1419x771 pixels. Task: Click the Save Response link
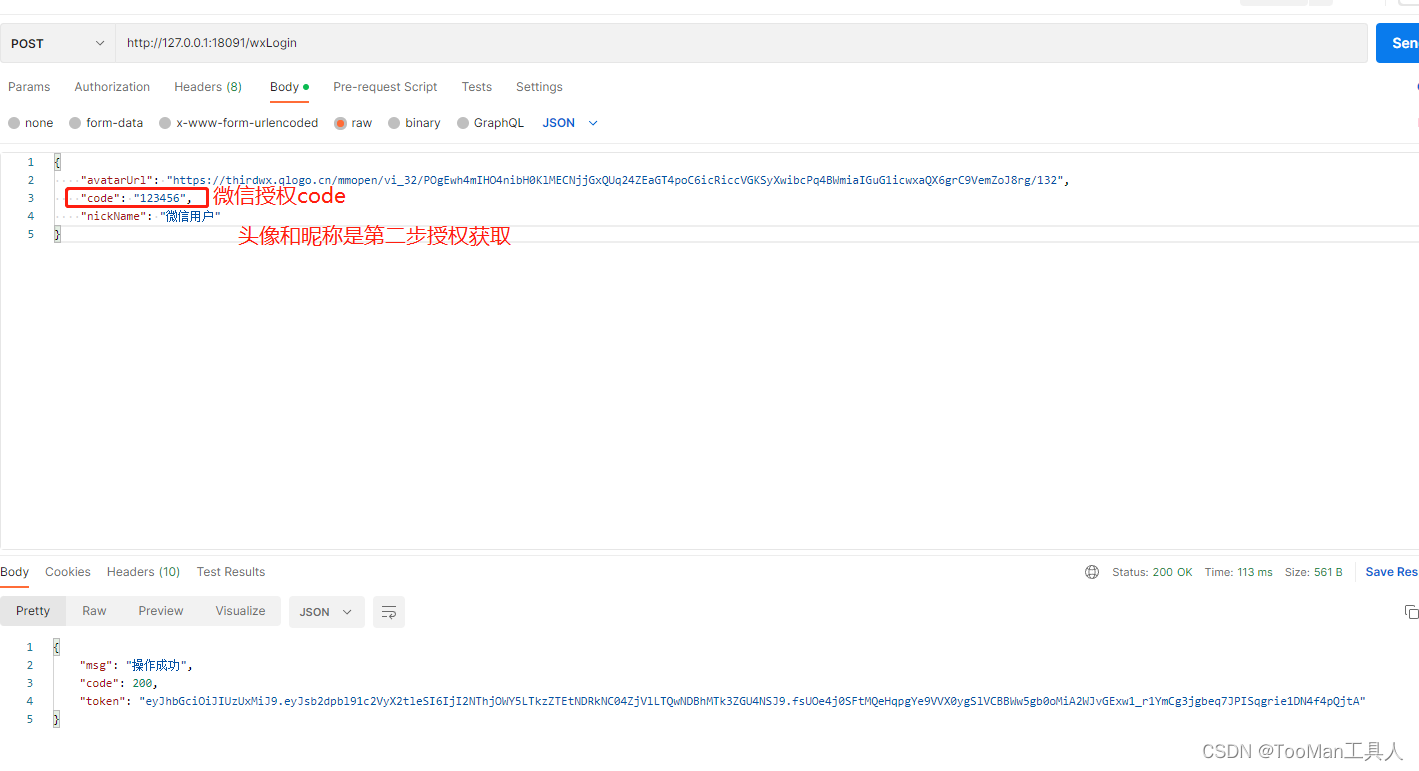pyautogui.click(x=1390, y=571)
